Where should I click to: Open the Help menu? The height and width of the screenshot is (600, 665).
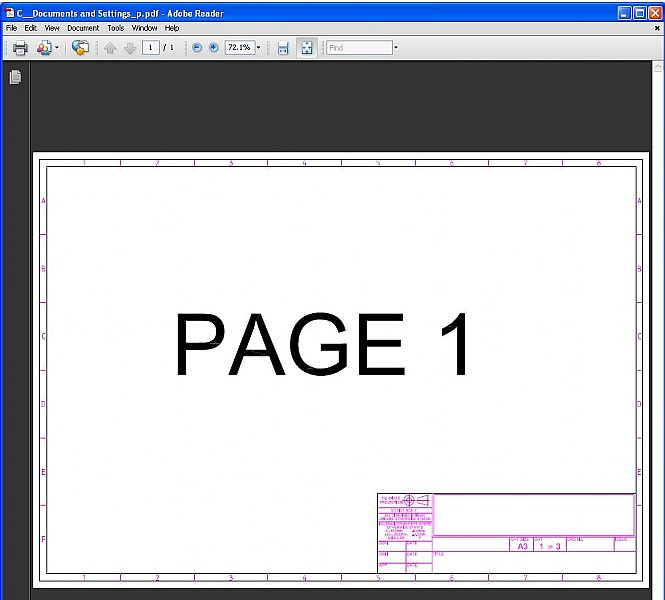click(172, 28)
